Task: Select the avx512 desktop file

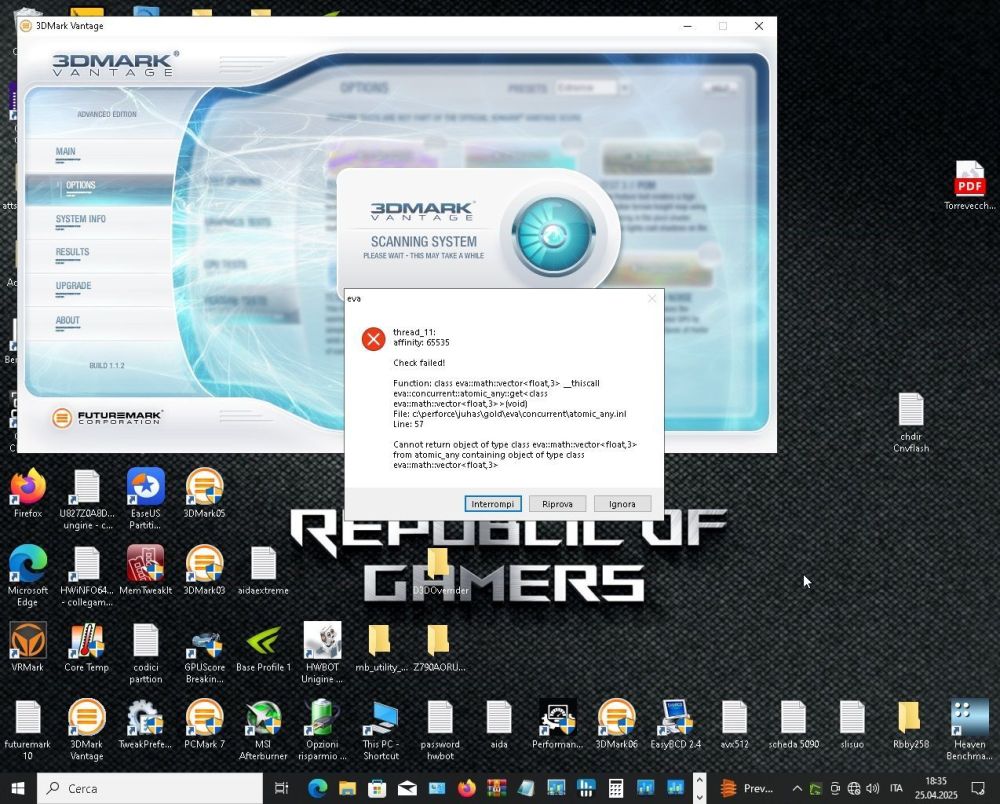Action: 734,724
